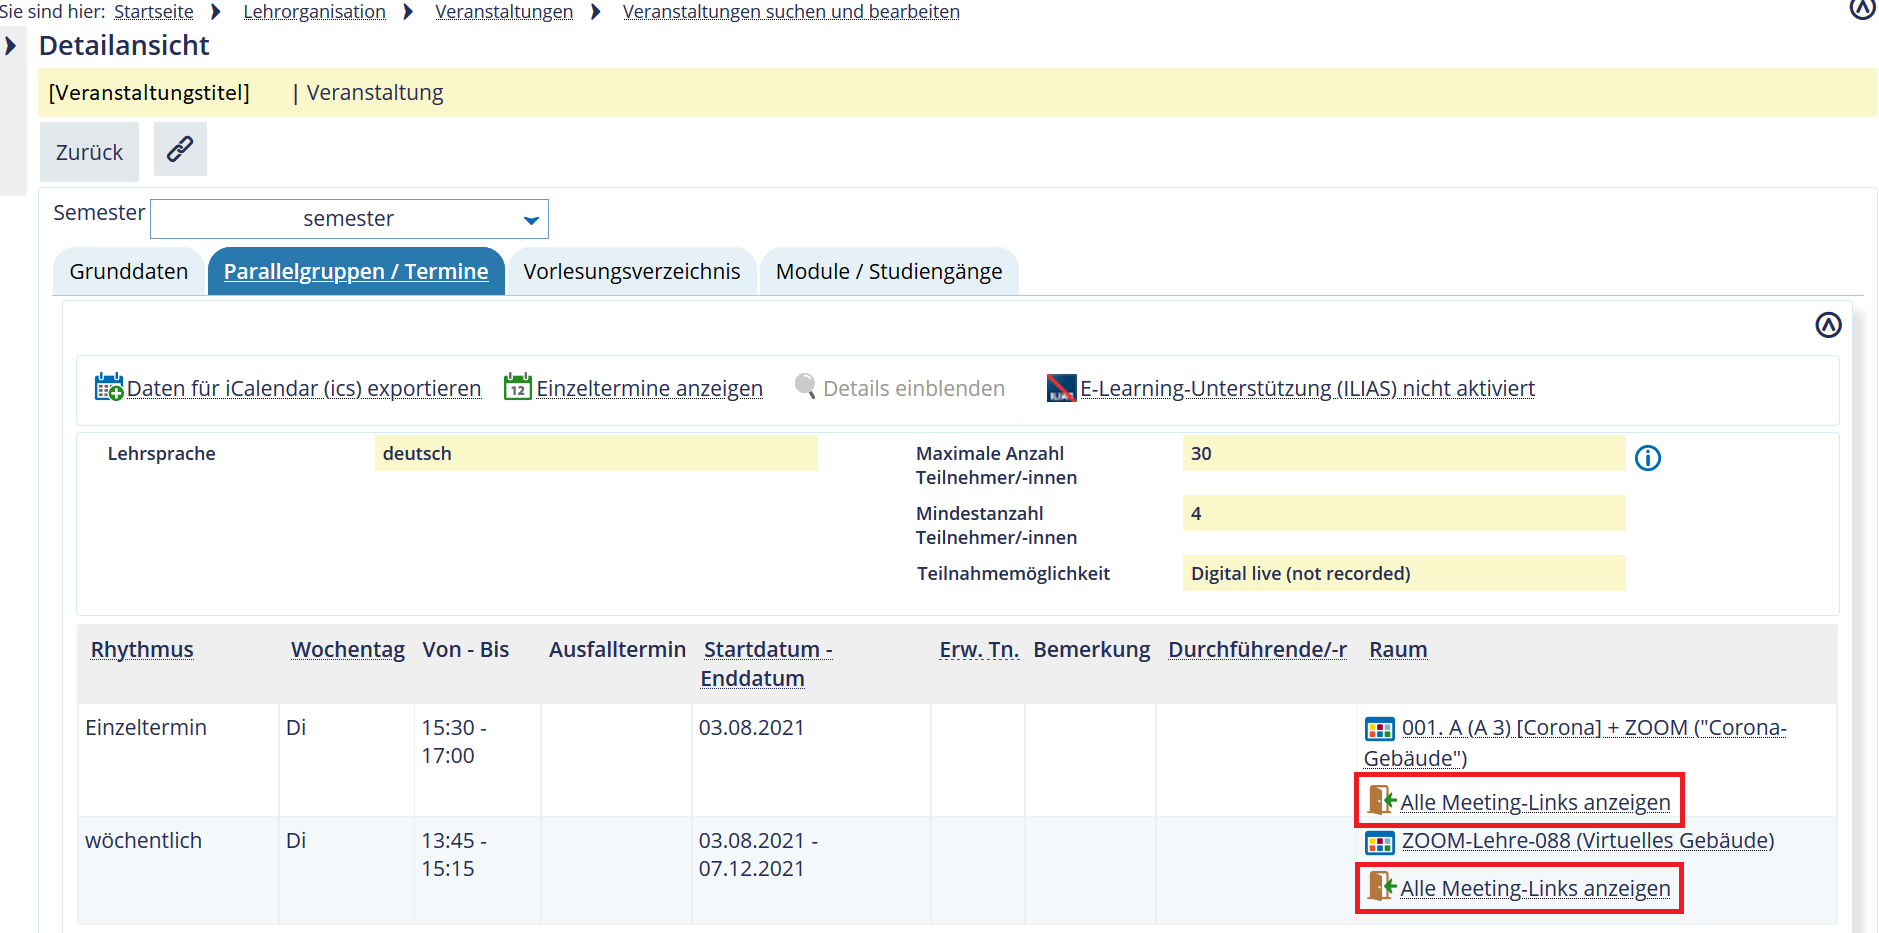Collapse the Parallelgruppen panel with the circled arrow
The image size is (1879, 933).
1828,325
